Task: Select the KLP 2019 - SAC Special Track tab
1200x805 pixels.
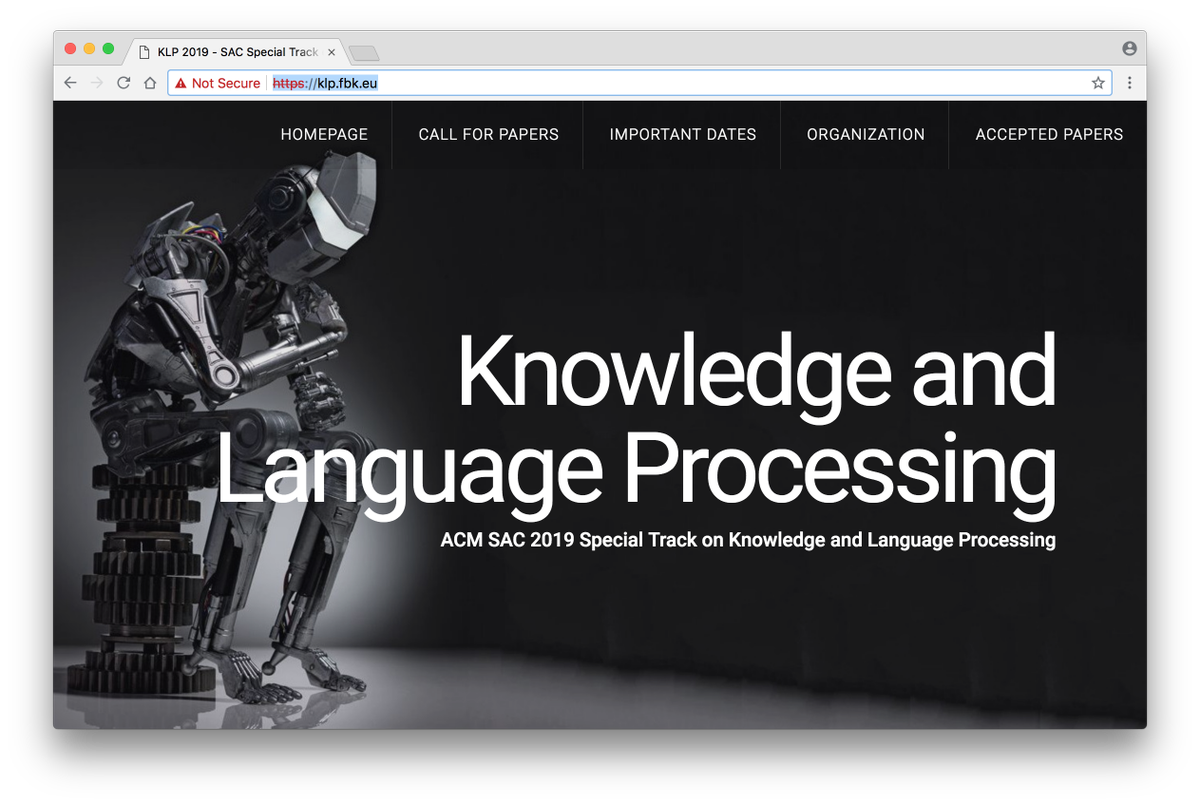Action: [x=236, y=52]
